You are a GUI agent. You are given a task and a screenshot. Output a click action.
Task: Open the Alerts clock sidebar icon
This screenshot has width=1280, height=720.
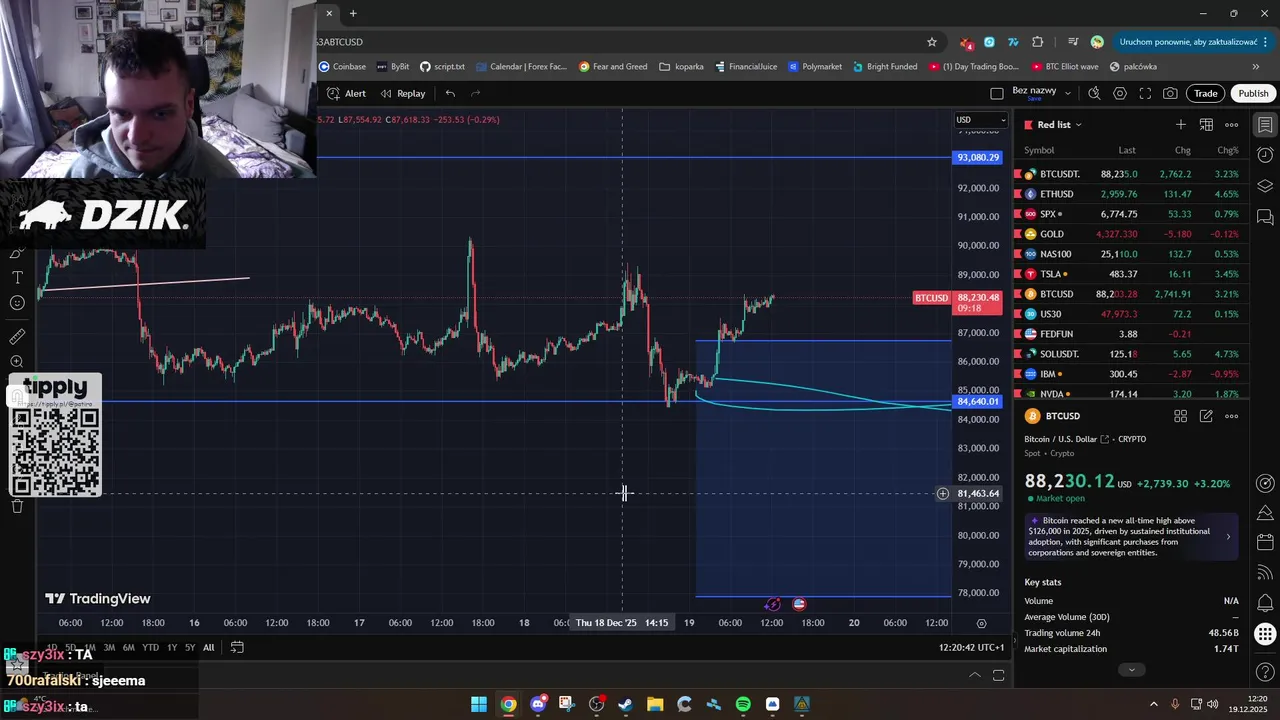pyautogui.click(x=1265, y=155)
